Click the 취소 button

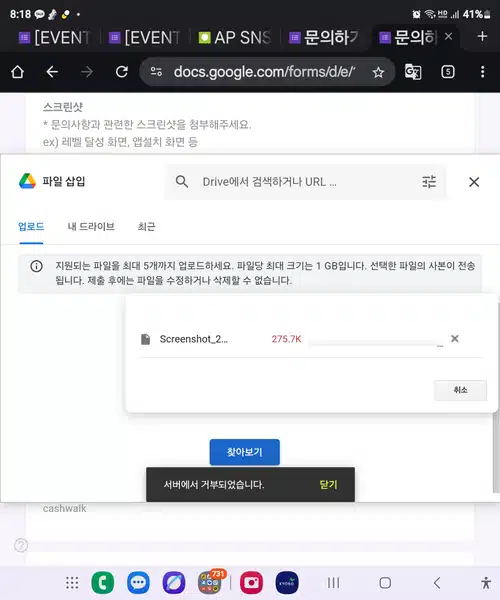click(x=461, y=390)
